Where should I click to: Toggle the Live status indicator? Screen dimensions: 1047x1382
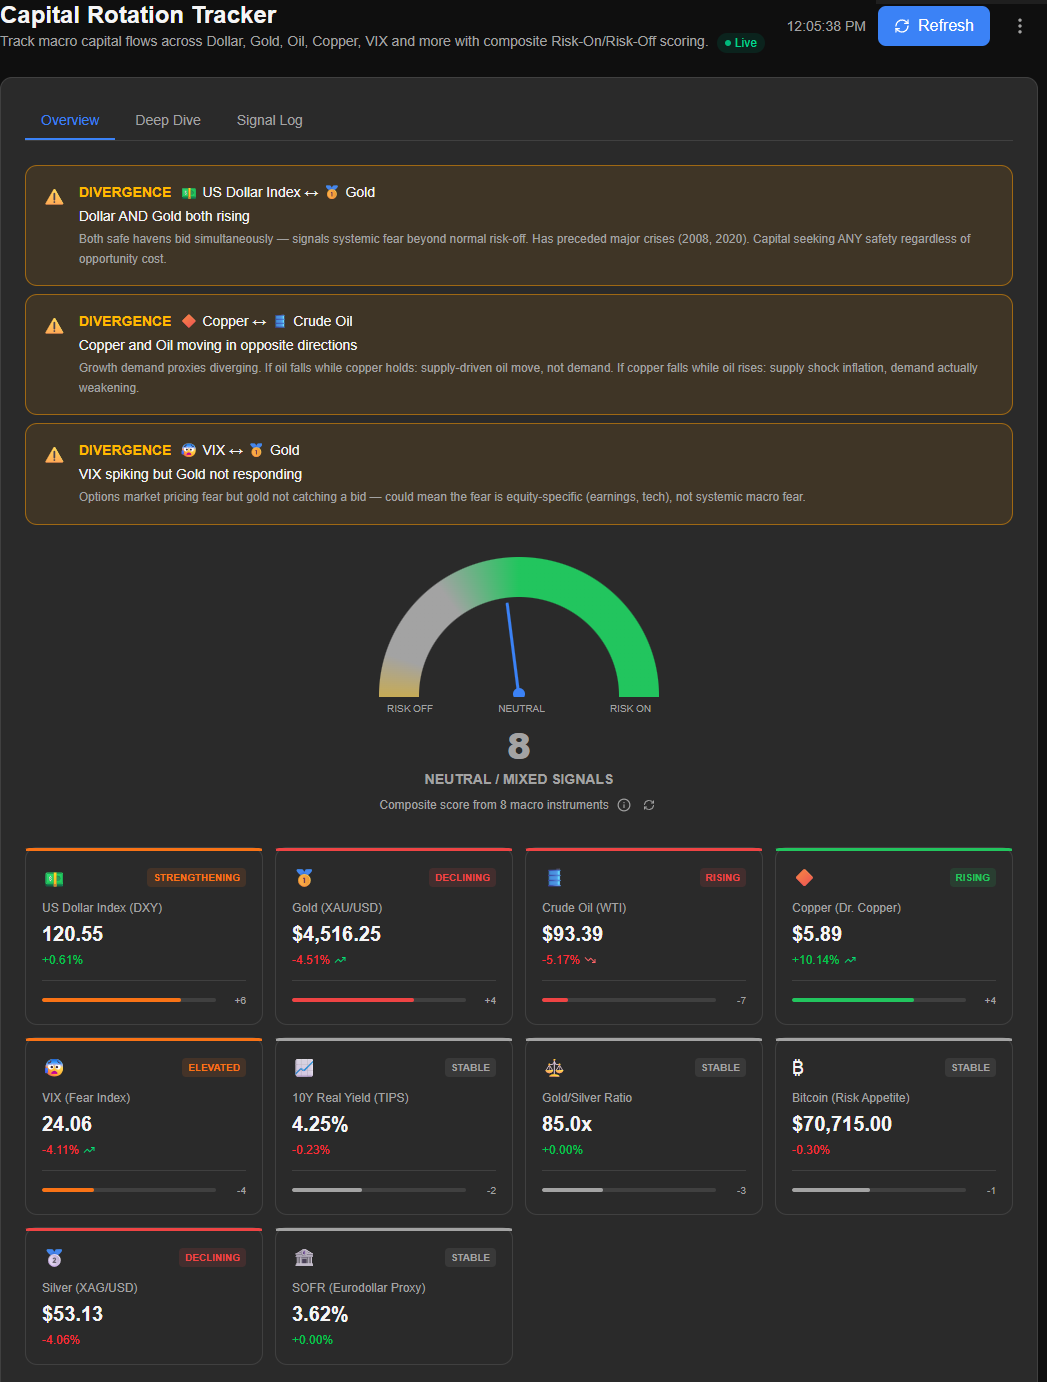[740, 43]
